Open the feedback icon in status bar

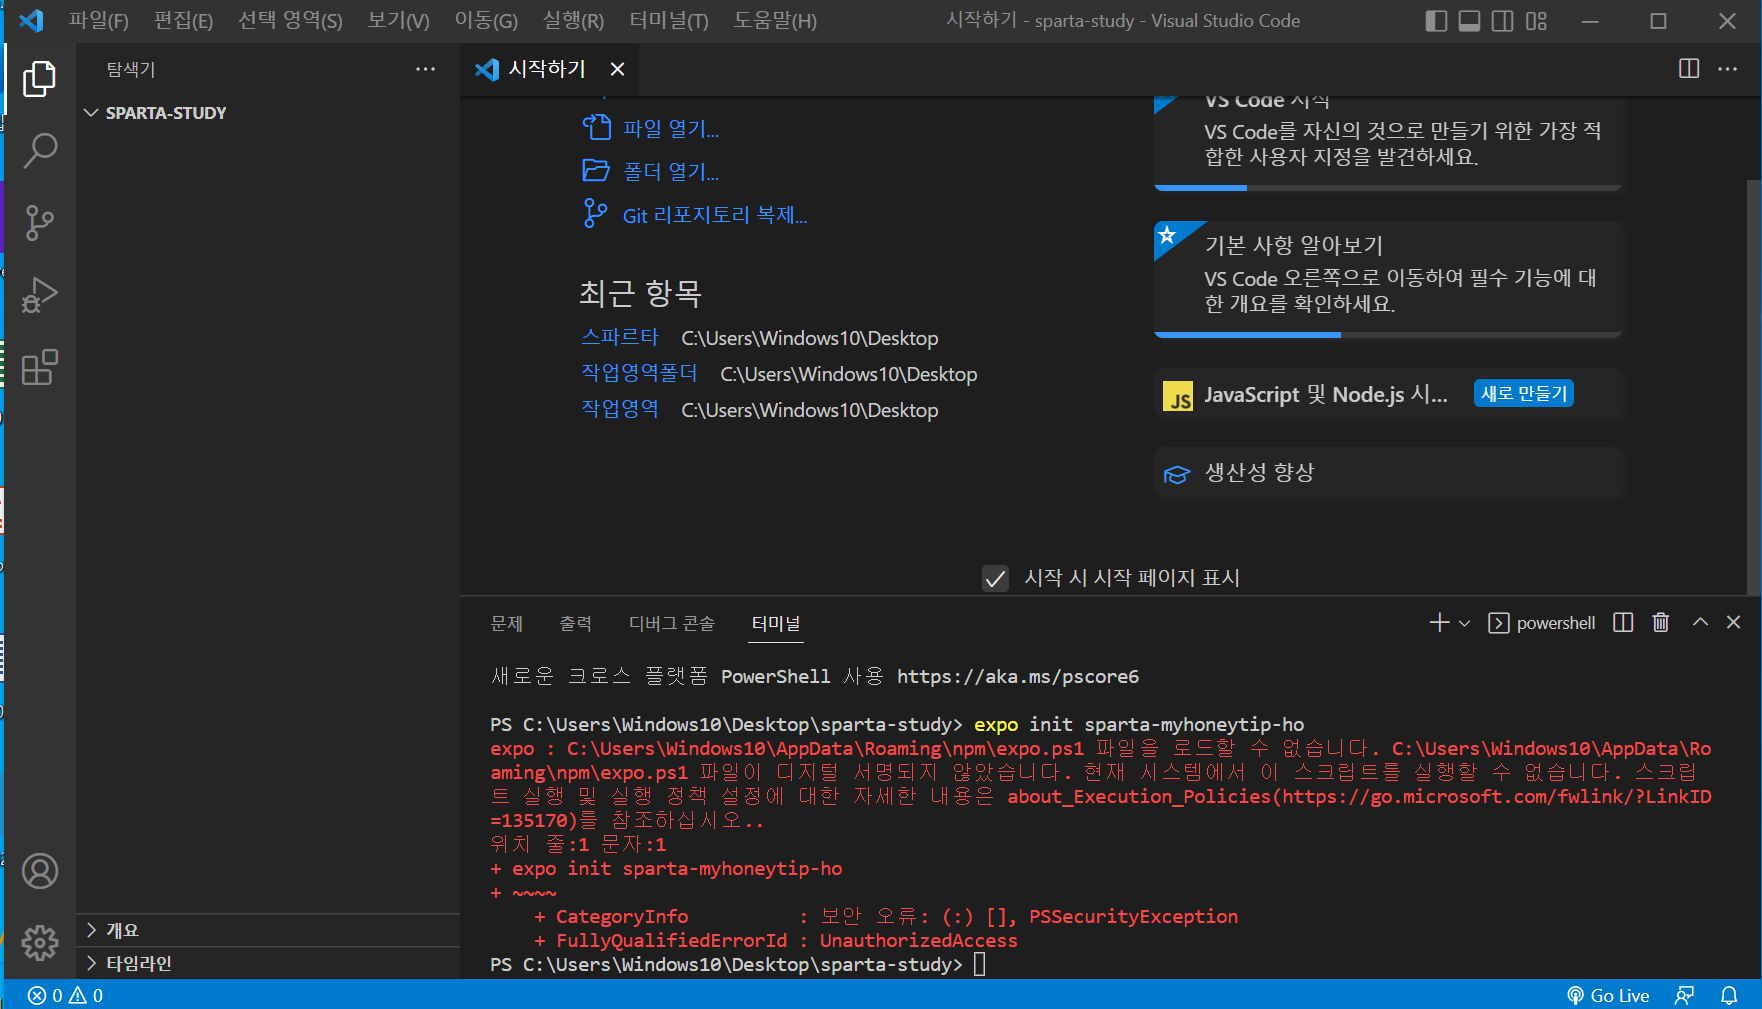(1685, 995)
